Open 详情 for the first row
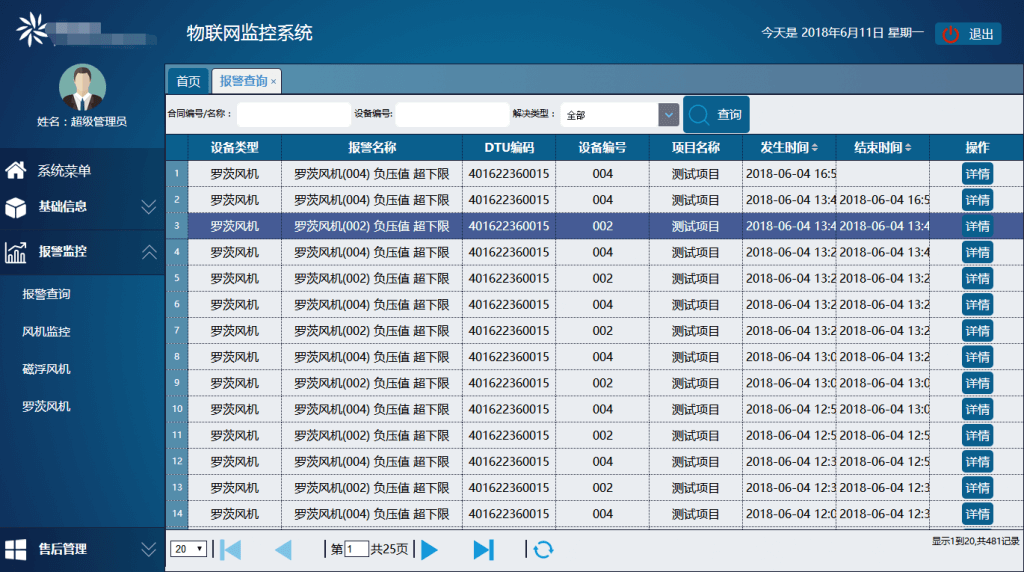The height and width of the screenshot is (572, 1024). [x=977, y=174]
